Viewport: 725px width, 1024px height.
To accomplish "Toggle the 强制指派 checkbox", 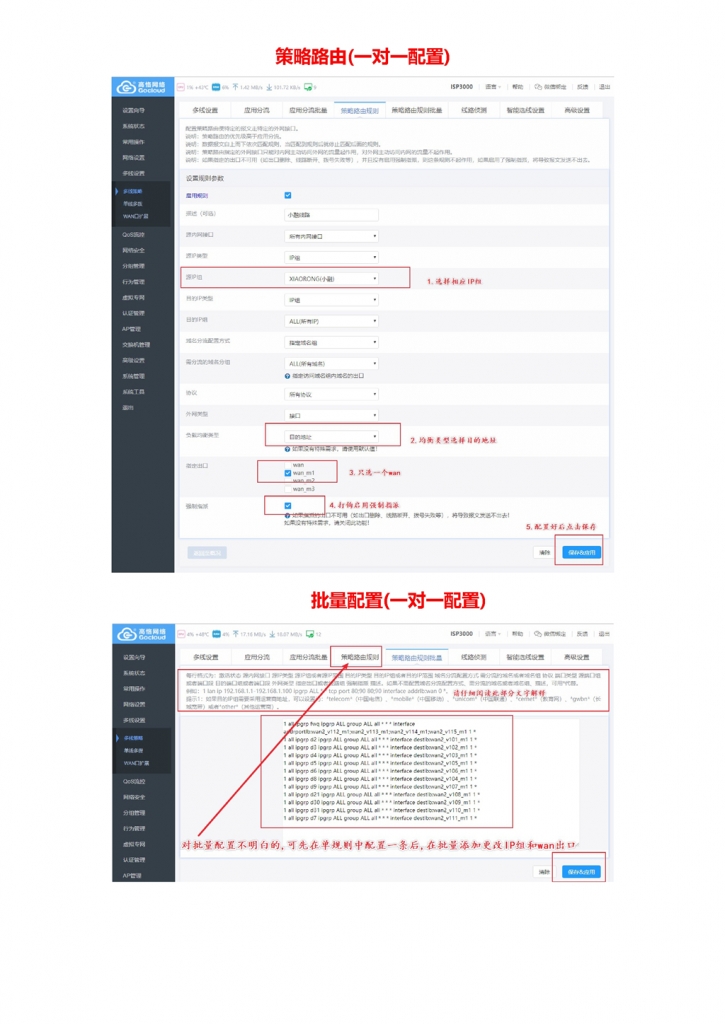I will click(288, 505).
